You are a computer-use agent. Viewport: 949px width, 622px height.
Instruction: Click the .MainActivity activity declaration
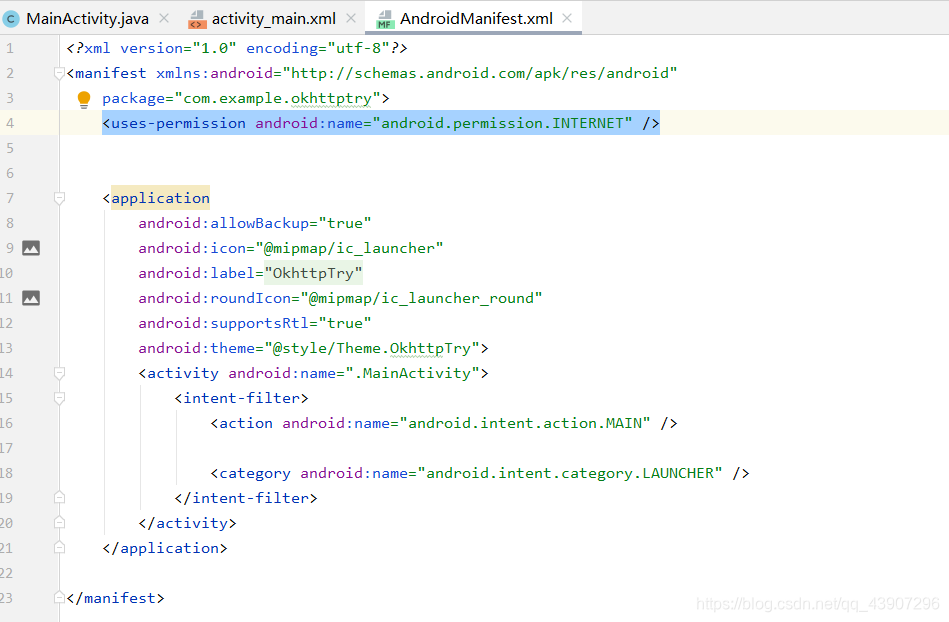(314, 373)
